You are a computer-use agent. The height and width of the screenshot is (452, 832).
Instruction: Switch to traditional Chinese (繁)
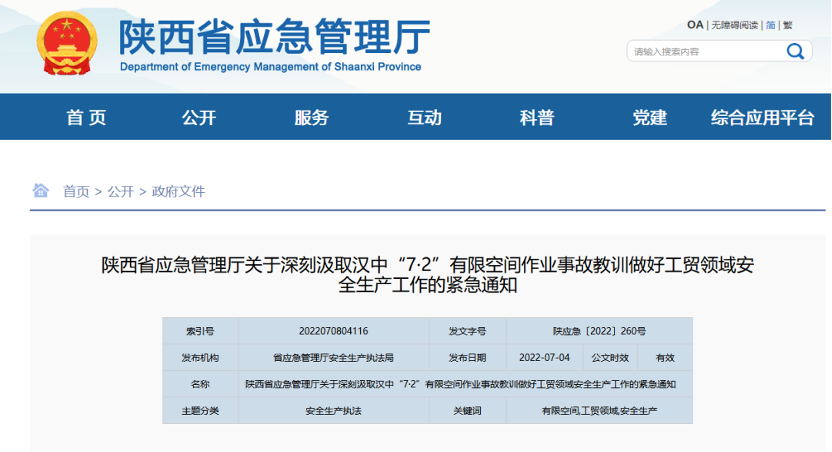point(787,25)
